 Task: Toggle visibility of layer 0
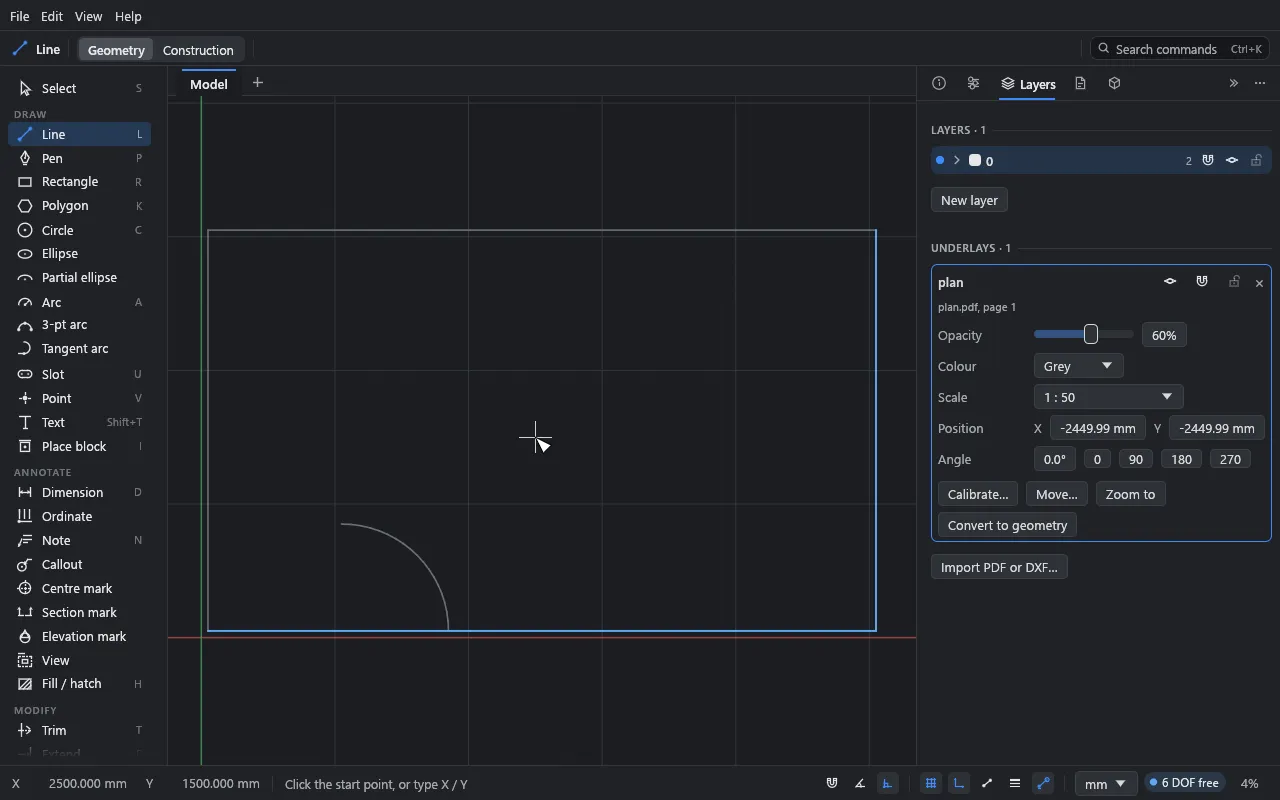click(x=1232, y=160)
